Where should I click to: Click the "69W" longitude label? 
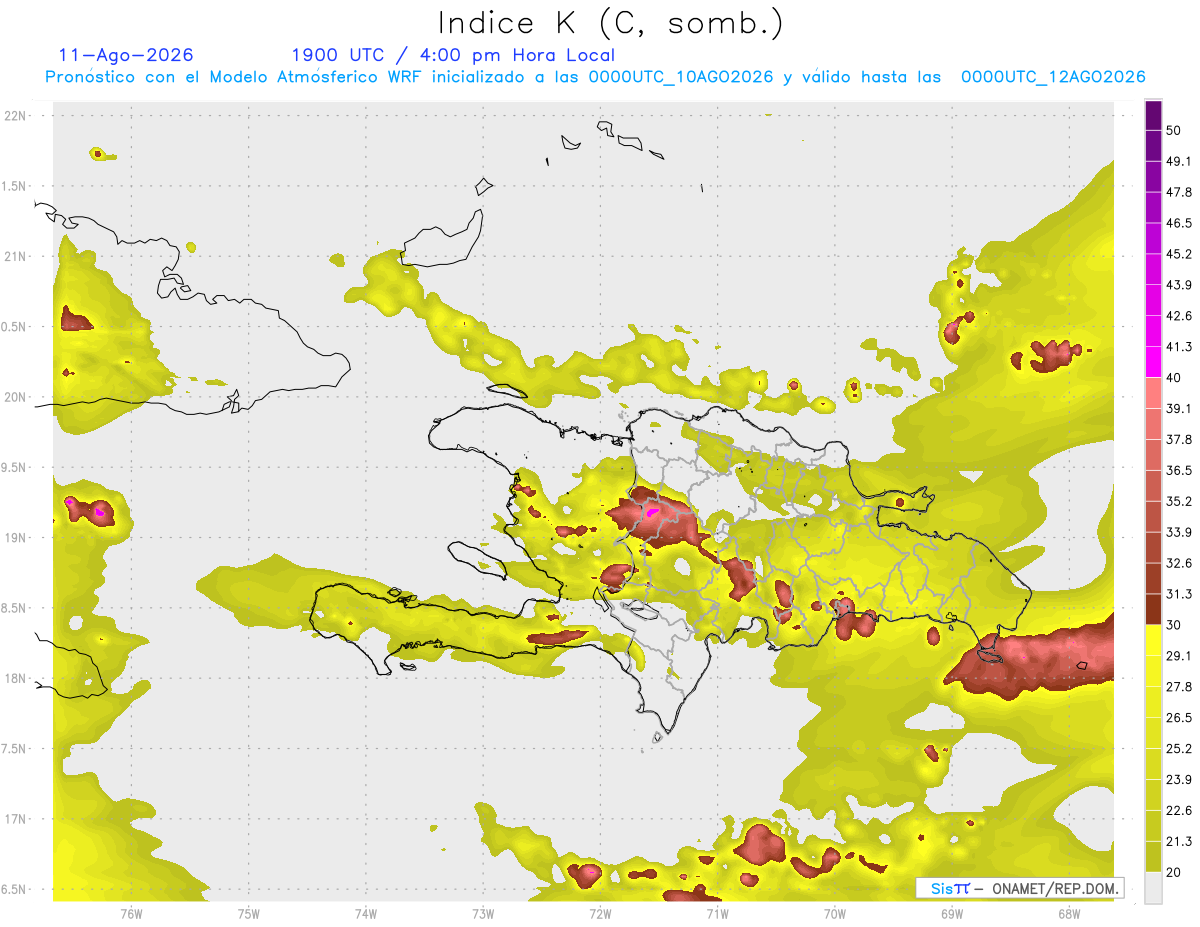952,913
